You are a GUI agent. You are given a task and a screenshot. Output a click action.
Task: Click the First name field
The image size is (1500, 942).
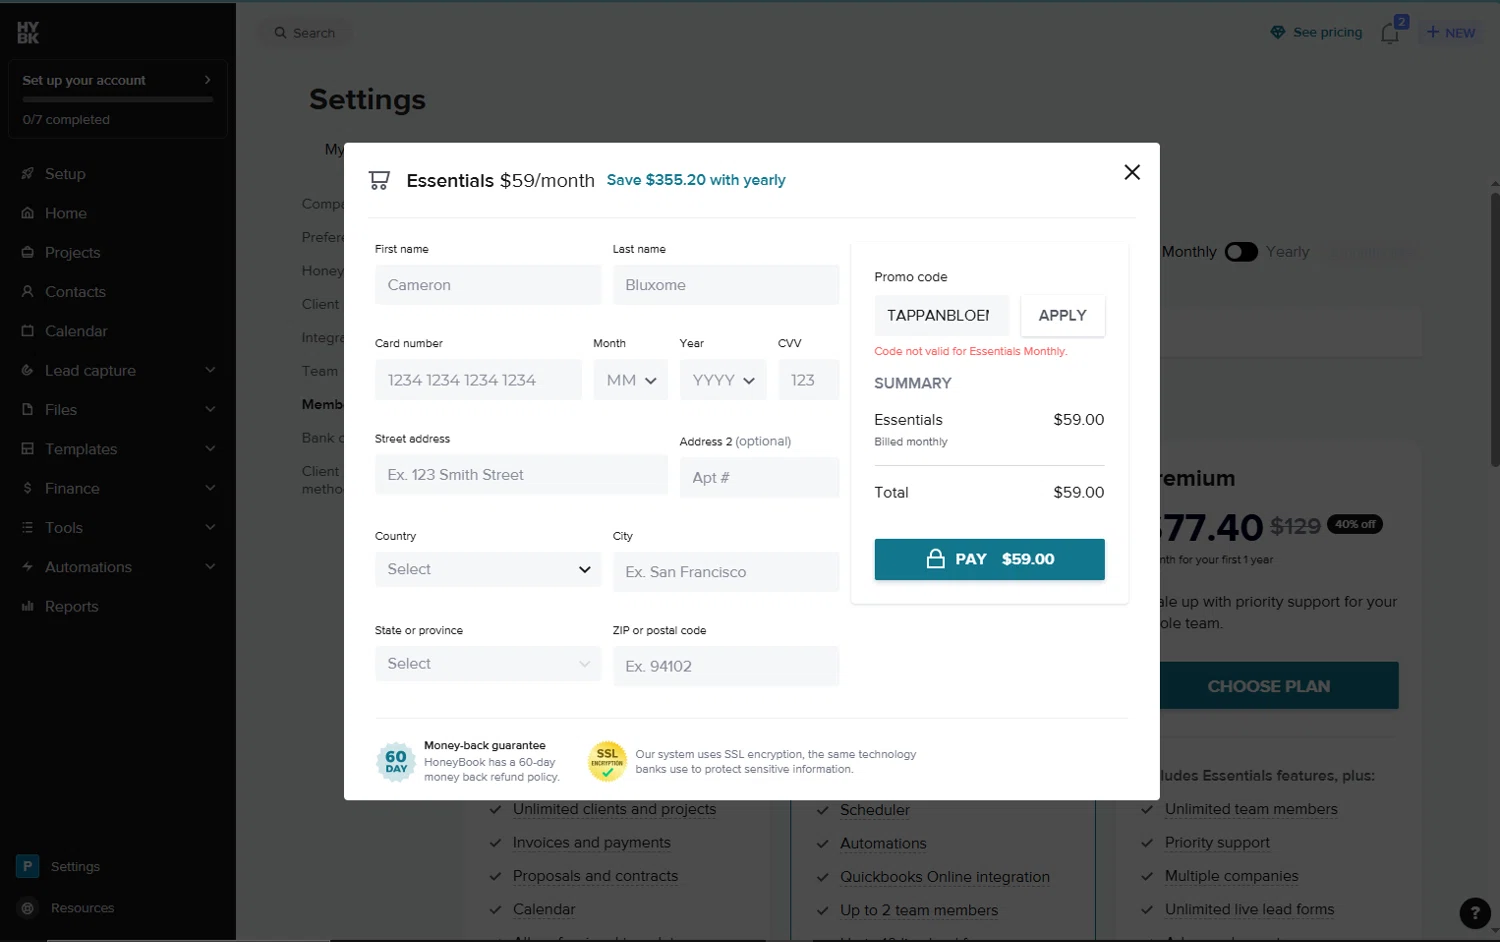[488, 285]
